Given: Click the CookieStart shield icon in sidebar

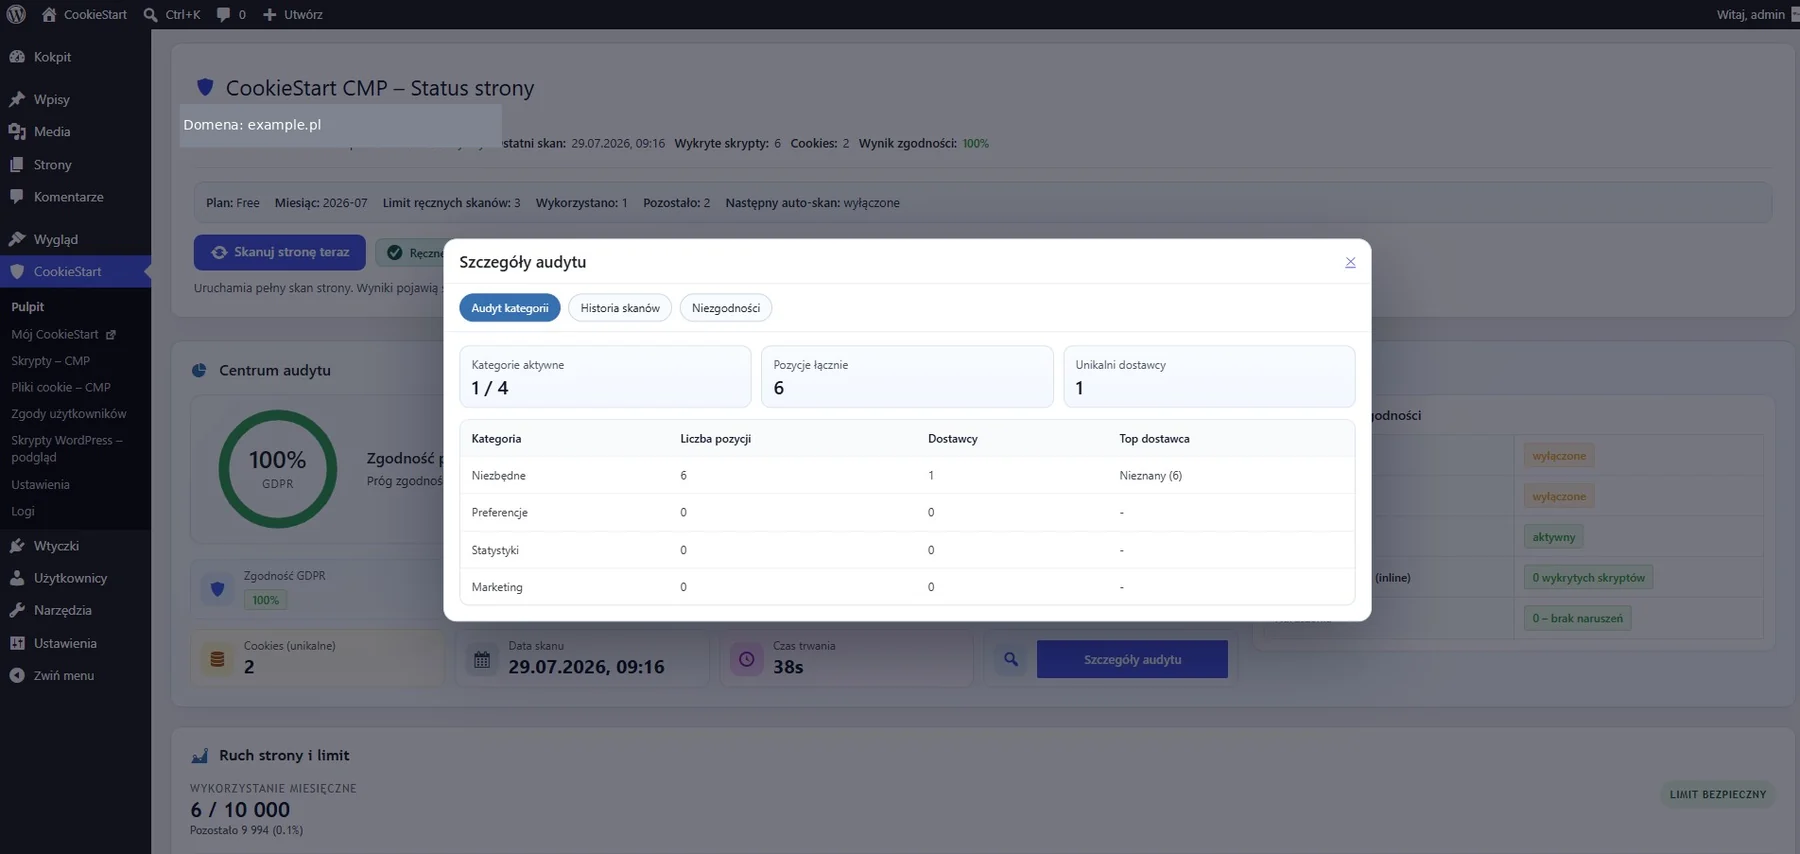Looking at the screenshot, I should (x=17, y=271).
